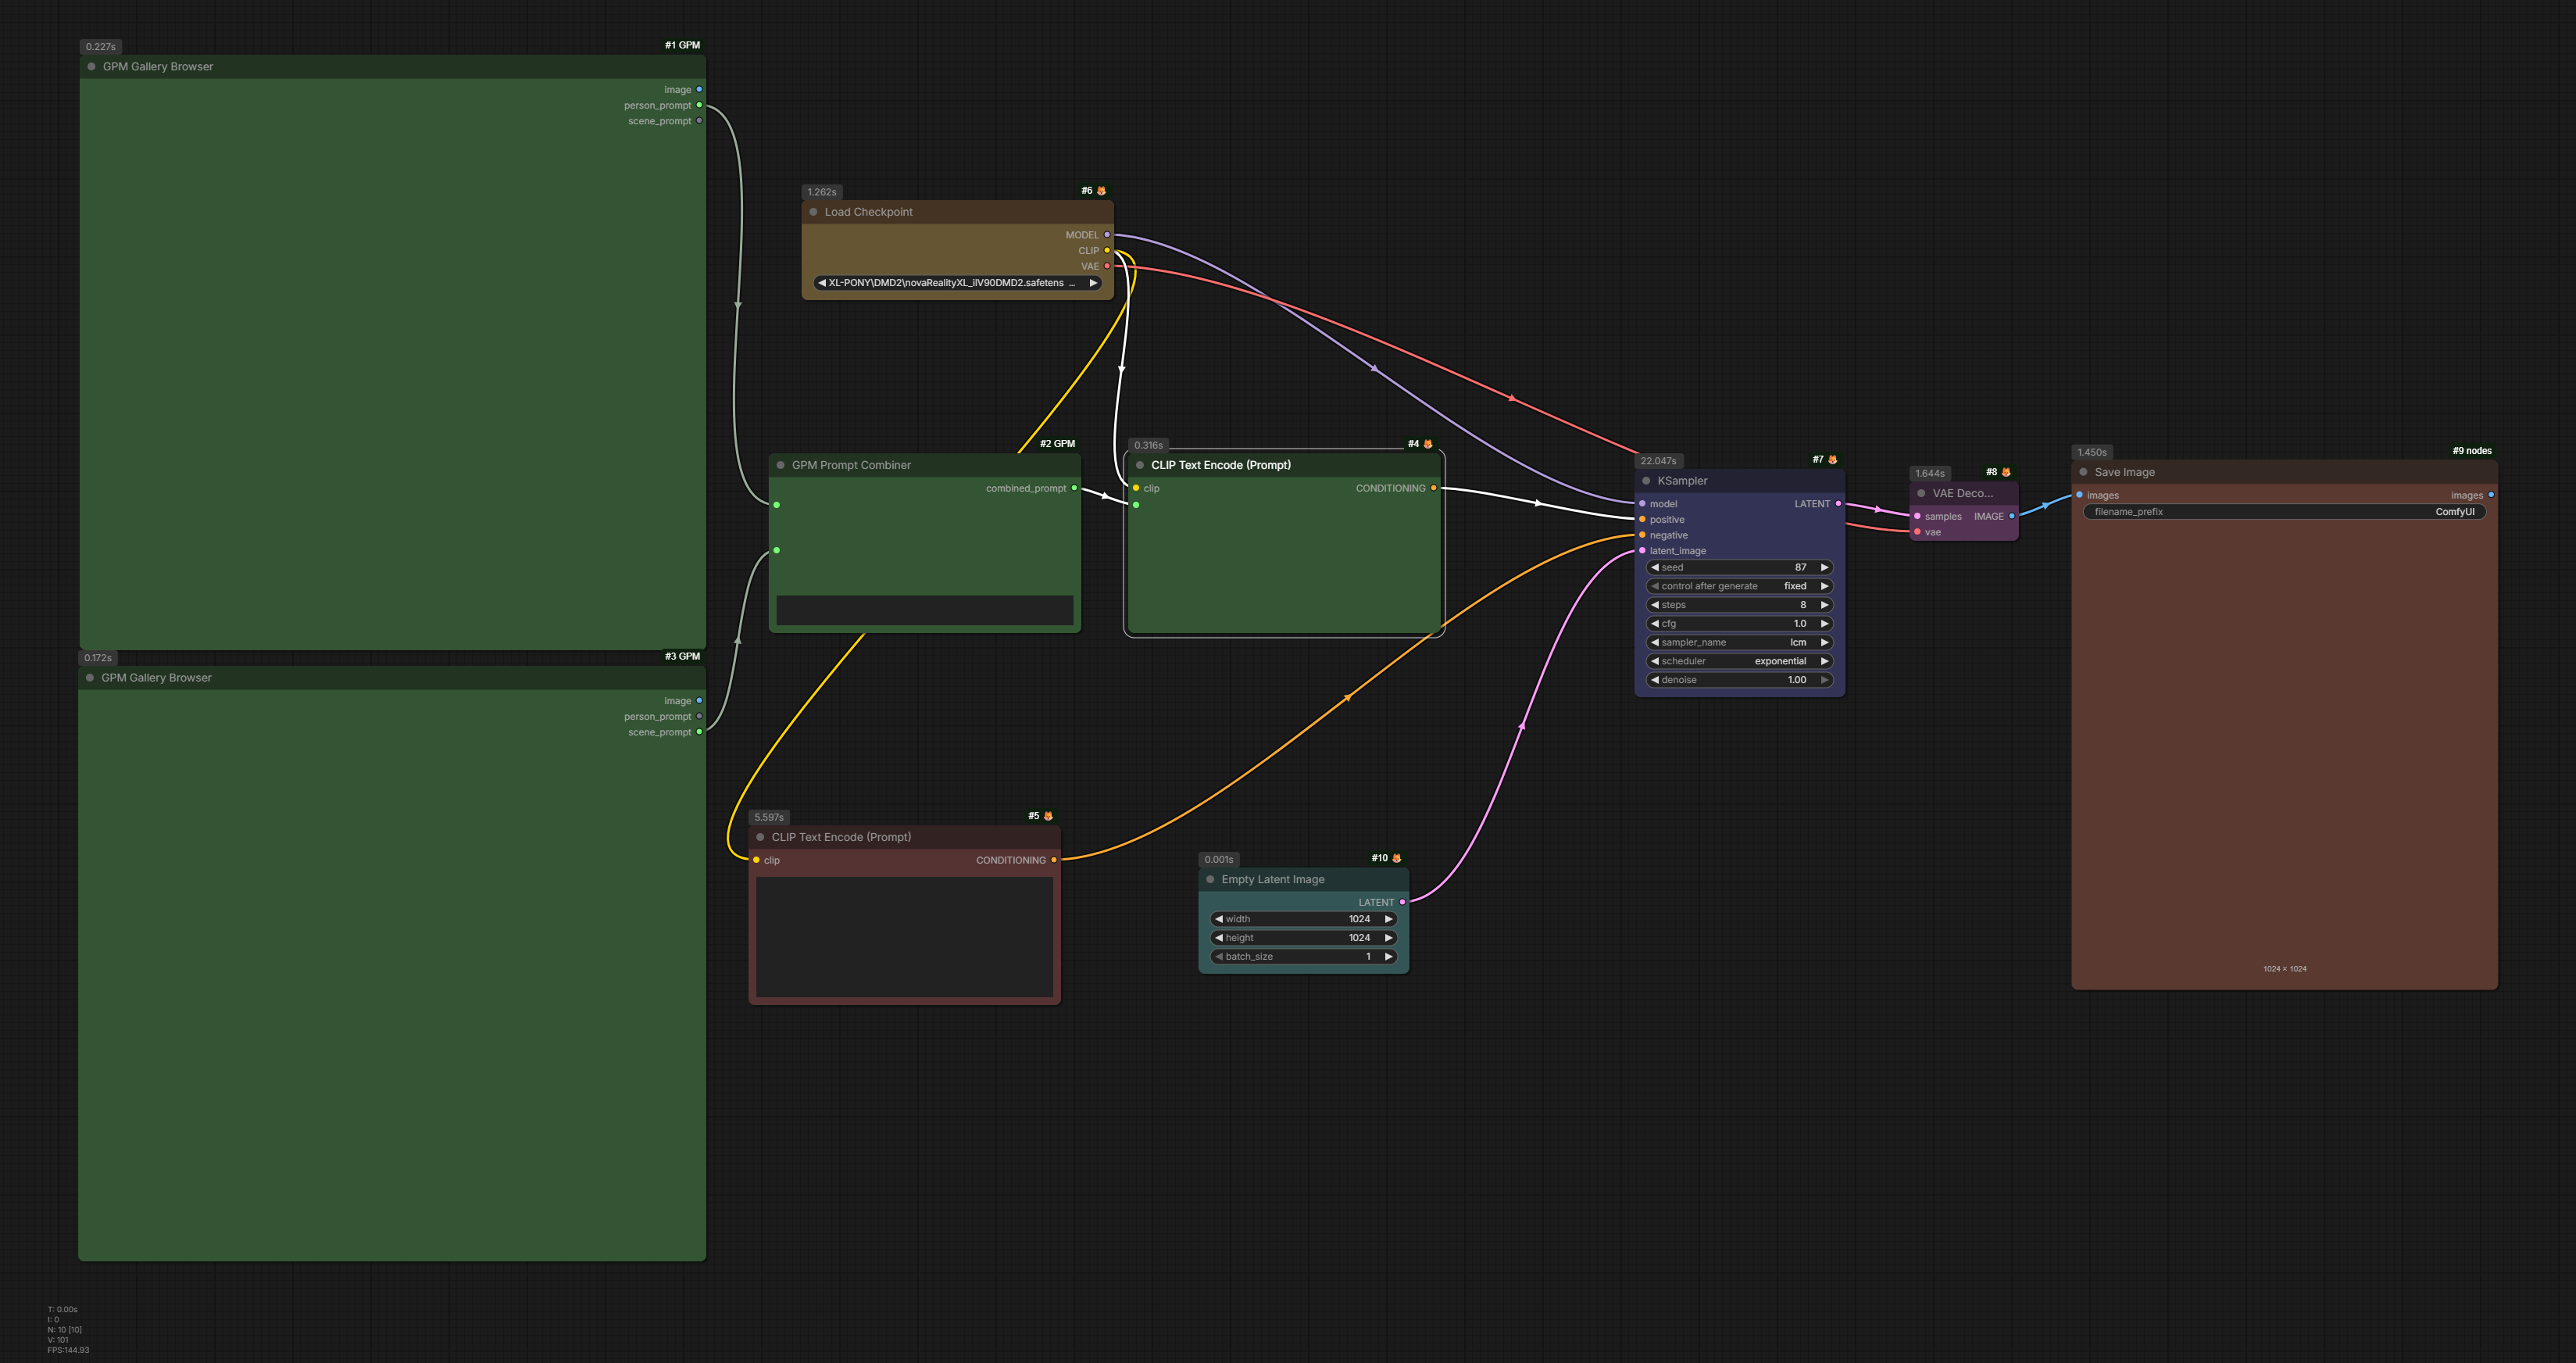Increase cfg value using right arrow
This screenshot has height=1363, width=2576.
[1824, 624]
